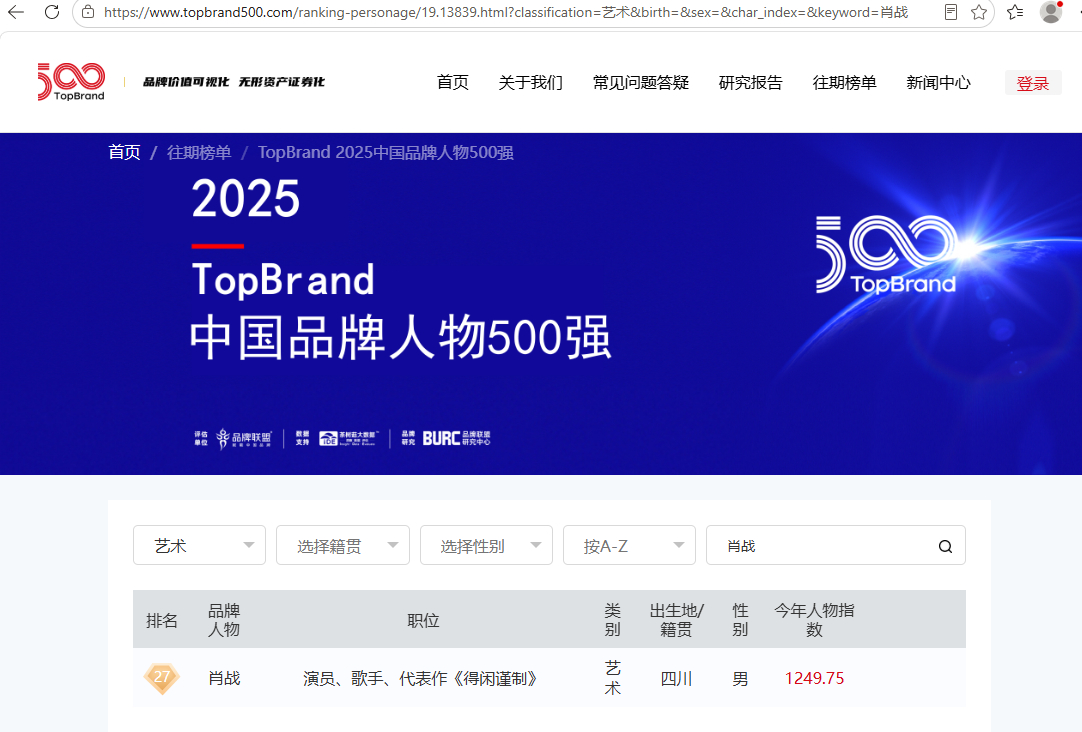The image size is (1082, 732).
Task: Open the browser profile avatar
Action: [1051, 12]
